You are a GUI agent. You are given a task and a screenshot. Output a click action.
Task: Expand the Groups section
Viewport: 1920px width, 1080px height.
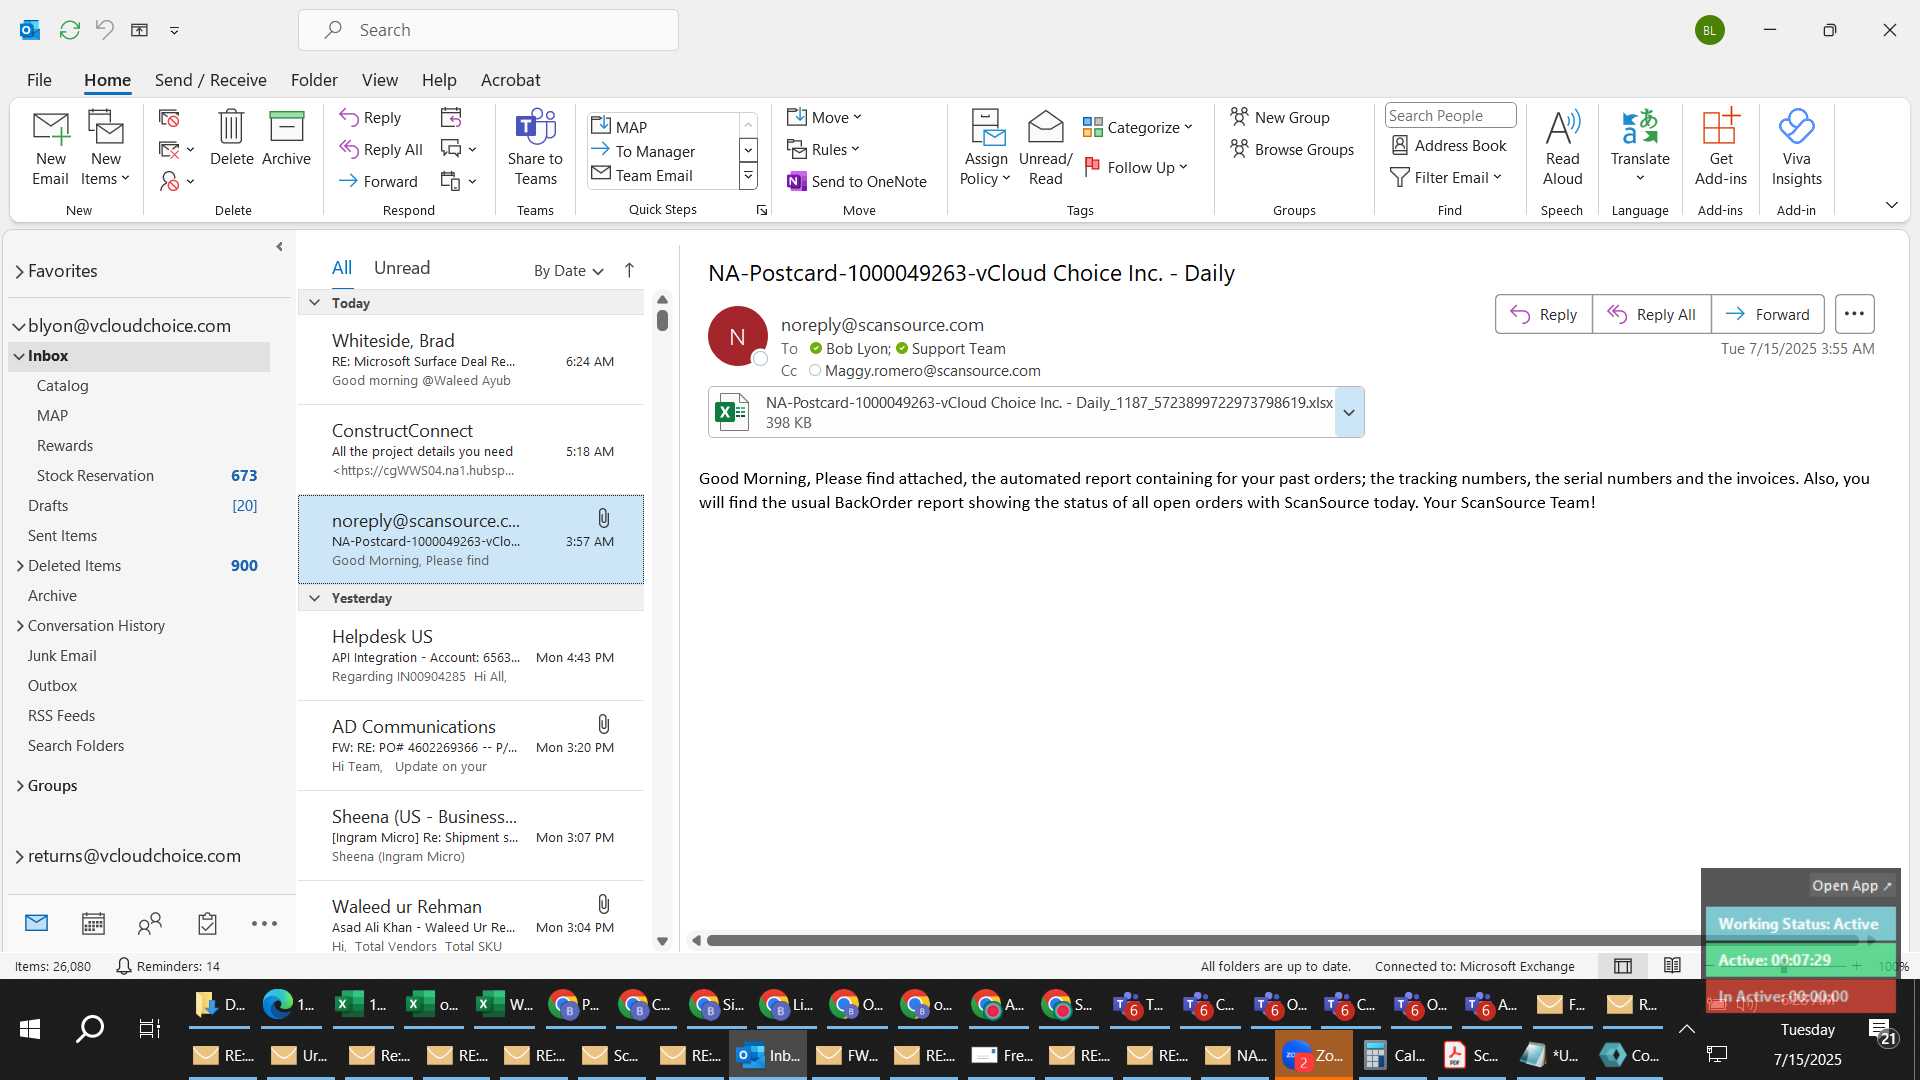click(20, 786)
